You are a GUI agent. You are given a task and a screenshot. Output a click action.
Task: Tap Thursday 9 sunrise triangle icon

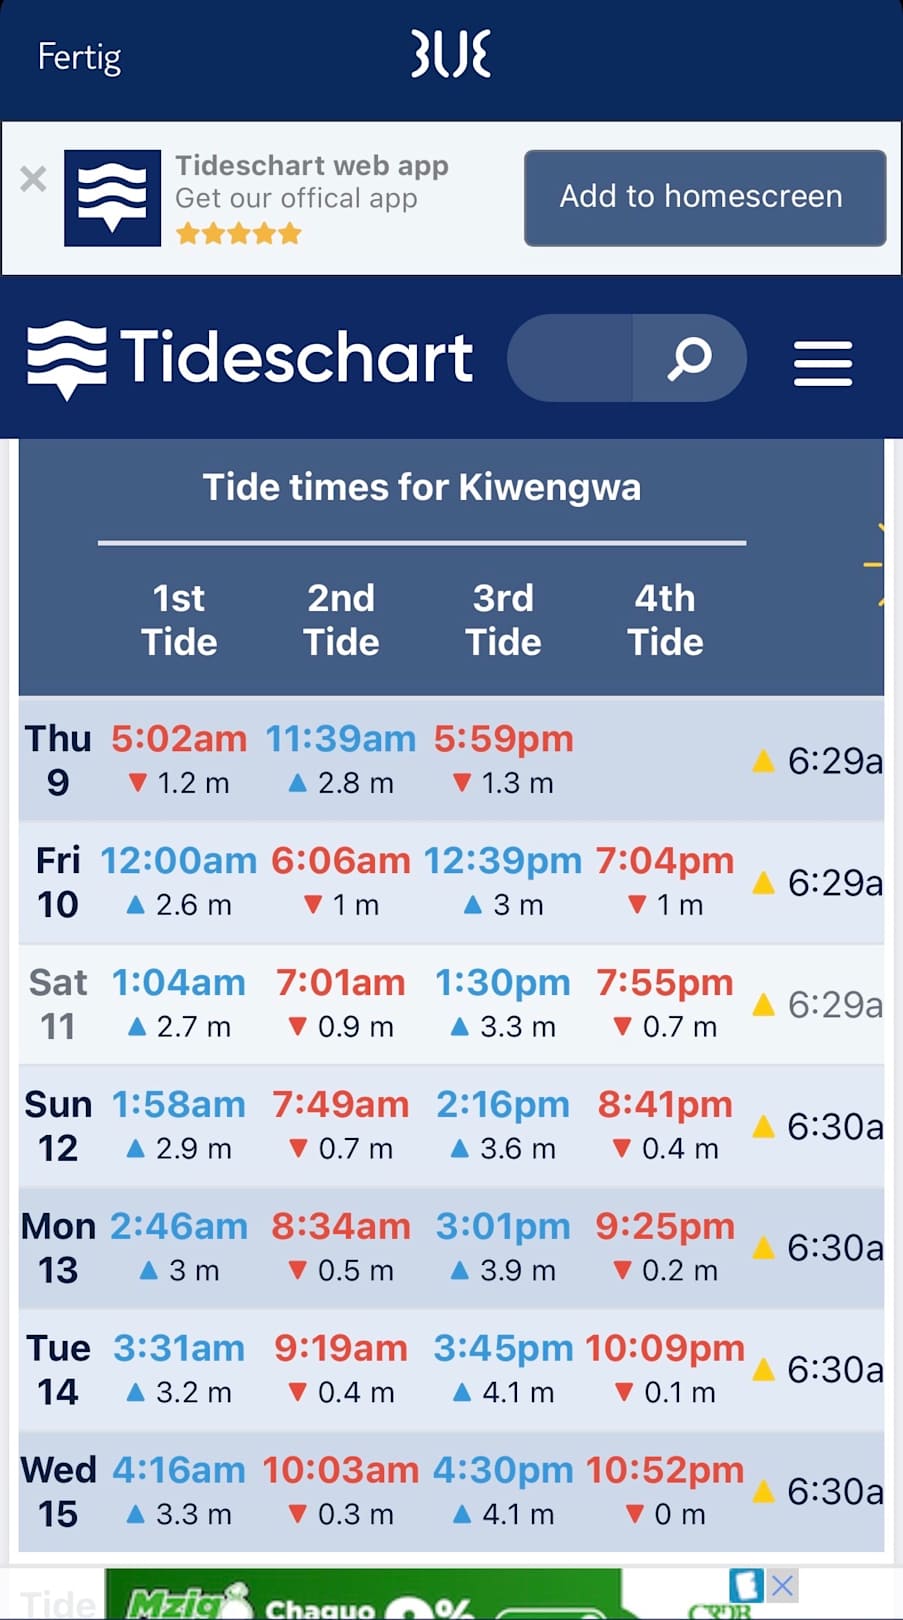763,762
